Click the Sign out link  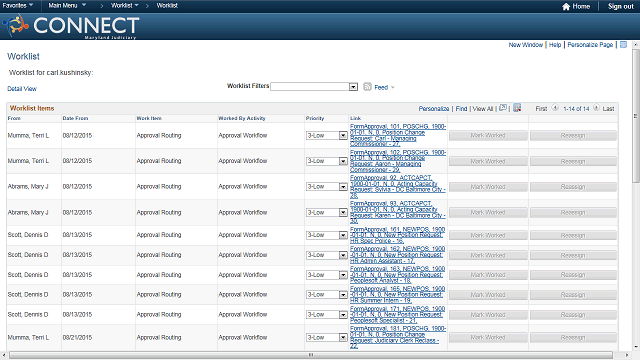[x=620, y=6]
